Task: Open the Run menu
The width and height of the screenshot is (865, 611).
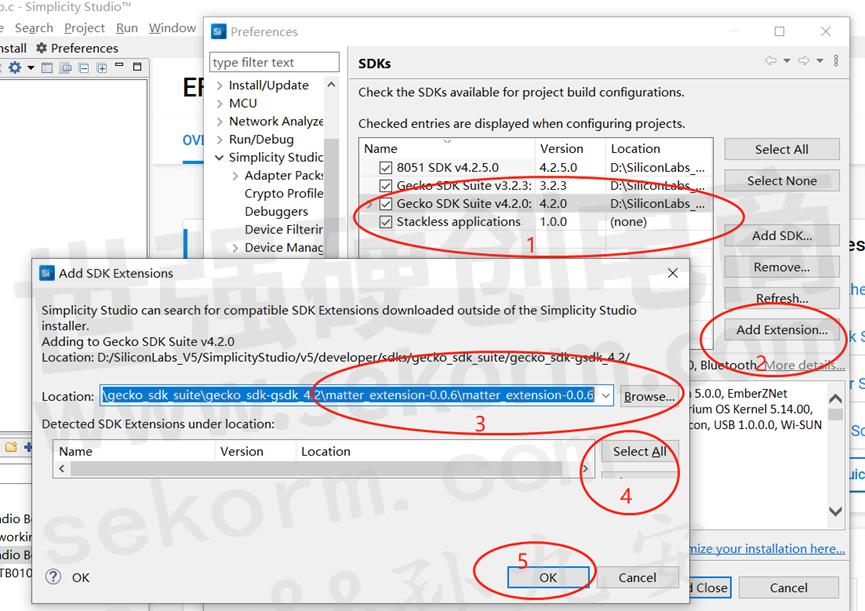Action: (127, 28)
